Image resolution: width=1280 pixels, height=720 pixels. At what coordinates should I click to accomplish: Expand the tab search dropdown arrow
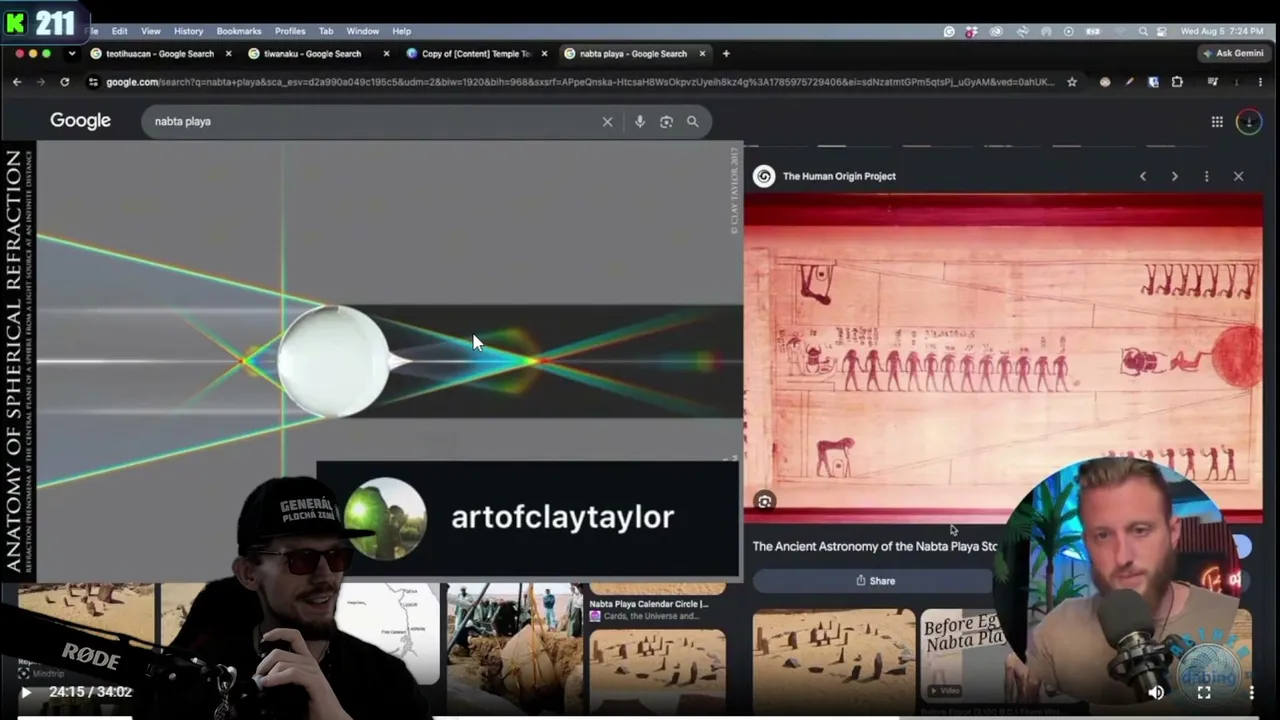coord(71,54)
